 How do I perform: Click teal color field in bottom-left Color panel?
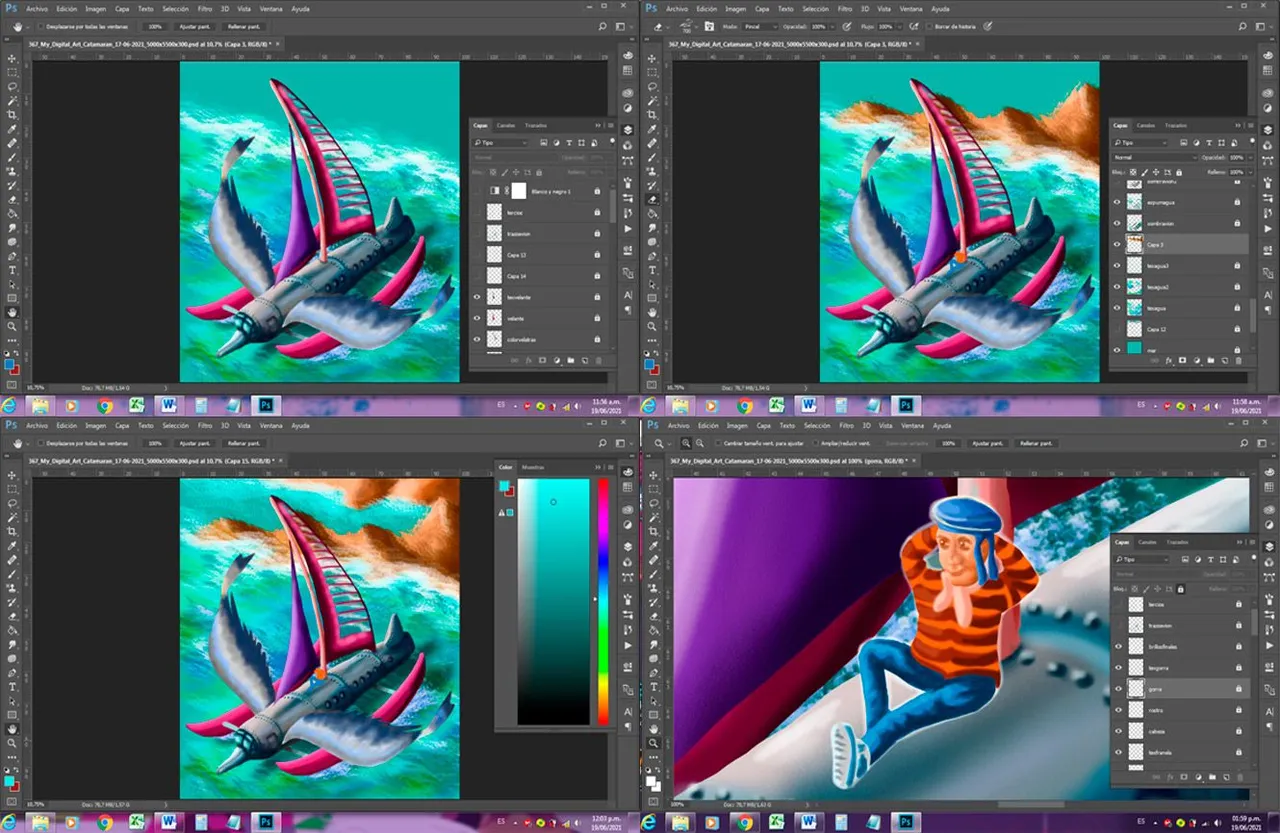(553, 601)
